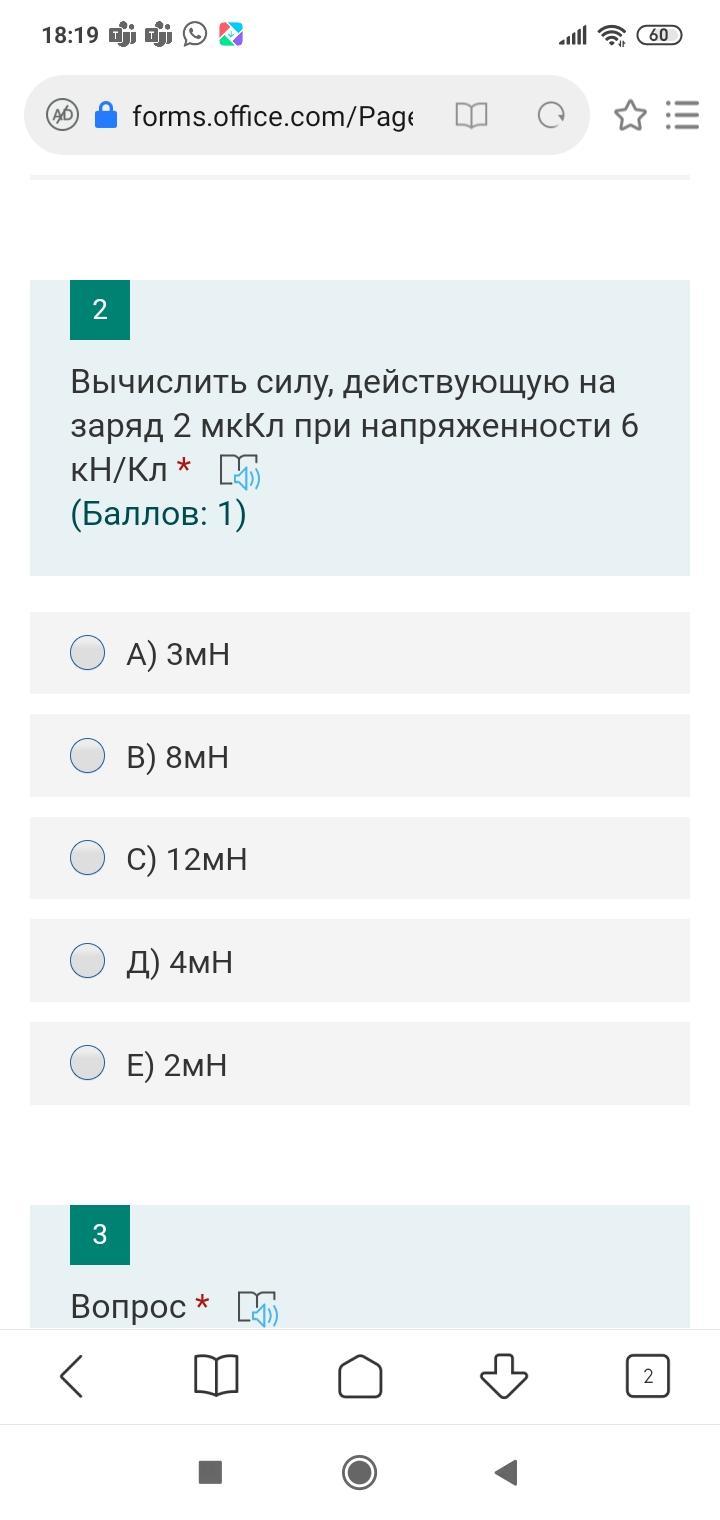Play immersive reader for question 2
720x1520 pixels.
click(240, 471)
